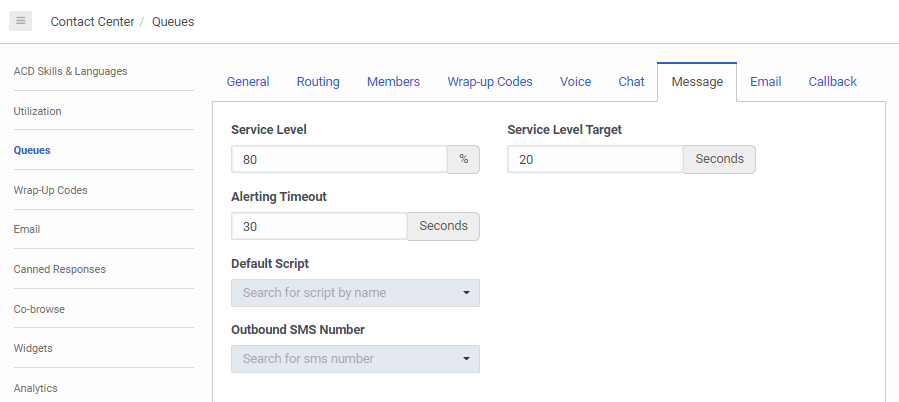The image size is (899, 402).
Task: Open ACD Skills & Languages in sidebar
Action: pyautogui.click(x=71, y=72)
